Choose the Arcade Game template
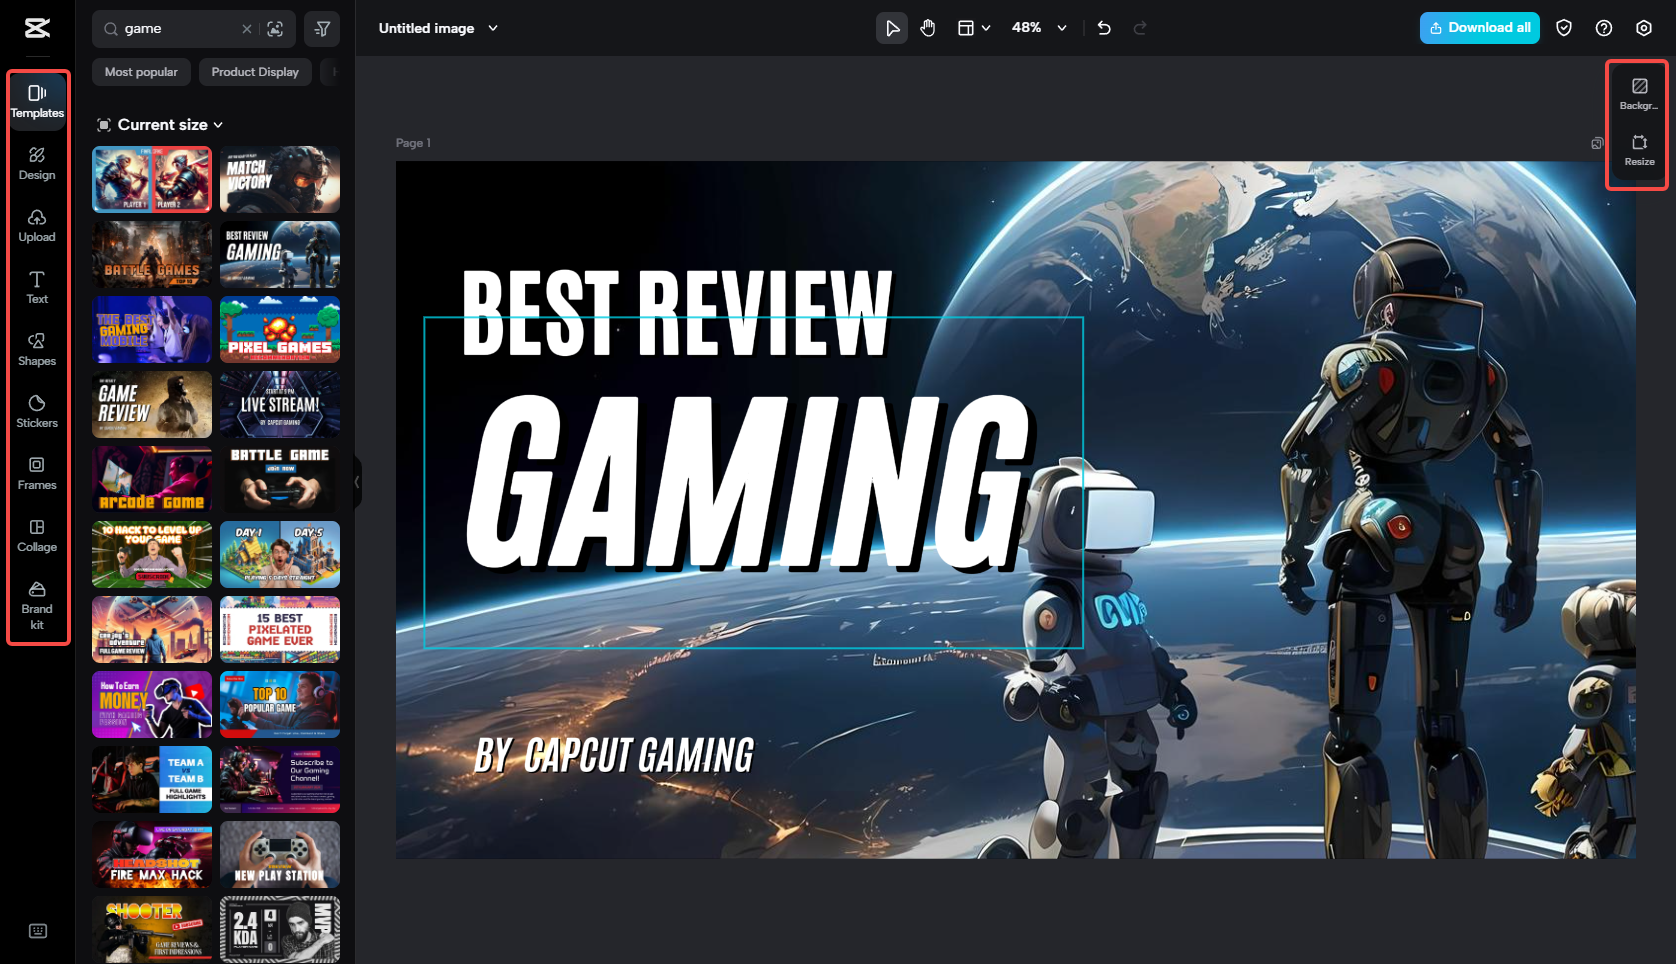 pyautogui.click(x=152, y=480)
